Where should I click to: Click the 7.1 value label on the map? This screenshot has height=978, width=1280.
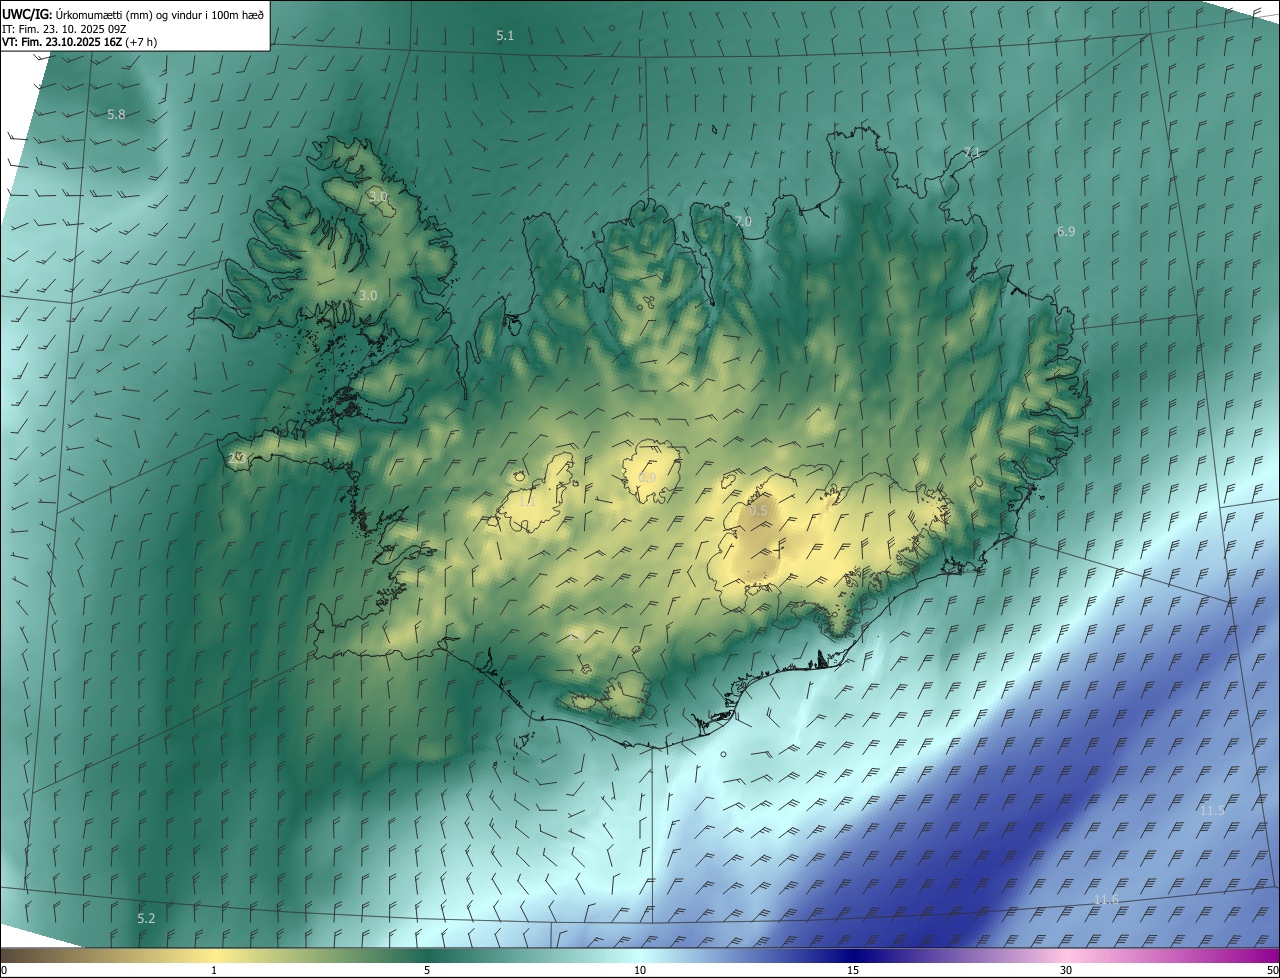[x=971, y=152]
